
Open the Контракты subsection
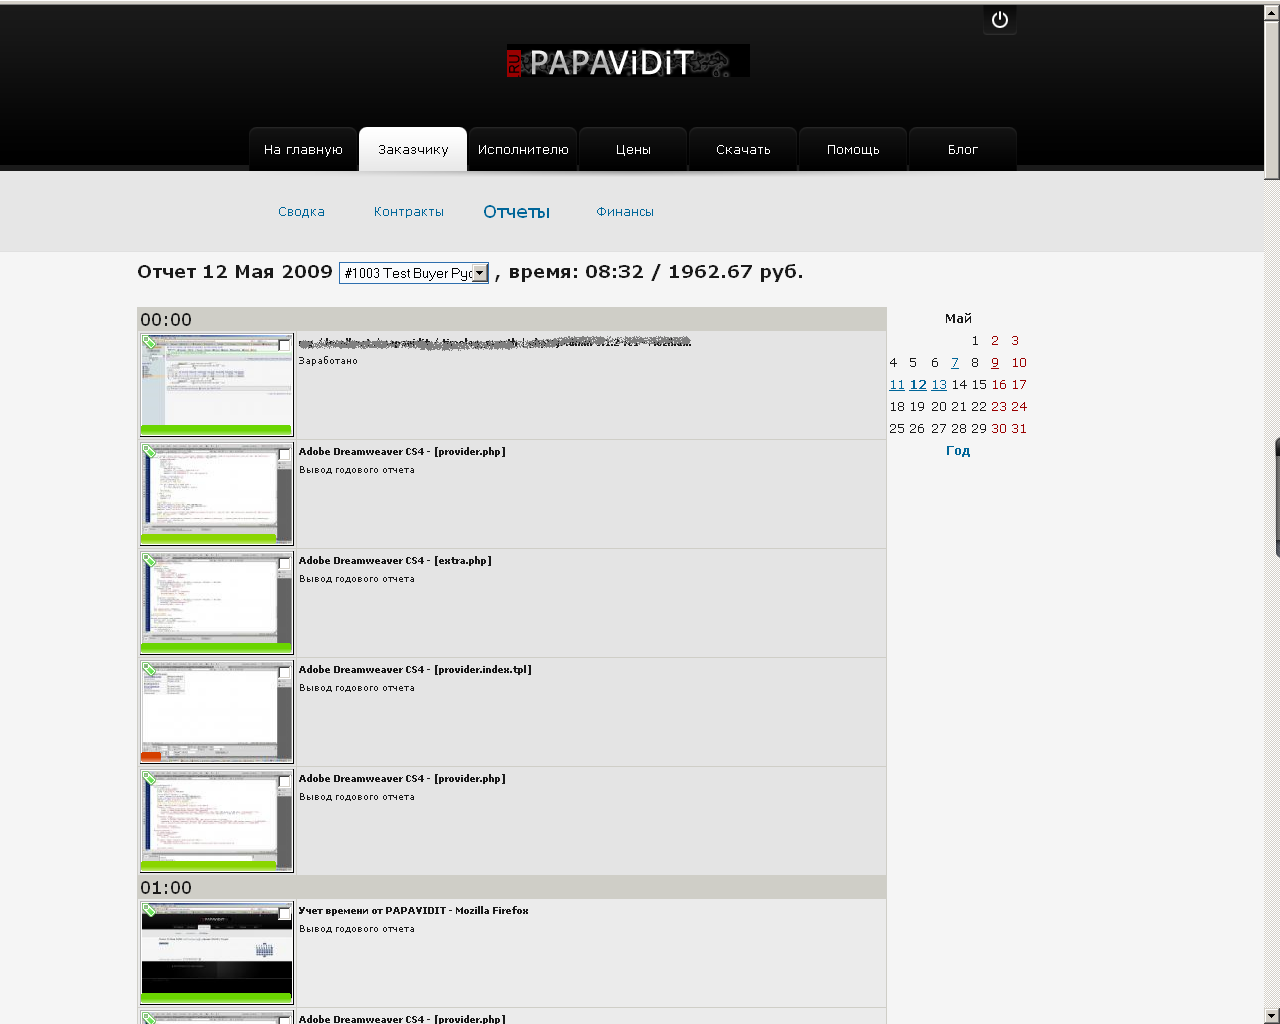coord(409,212)
